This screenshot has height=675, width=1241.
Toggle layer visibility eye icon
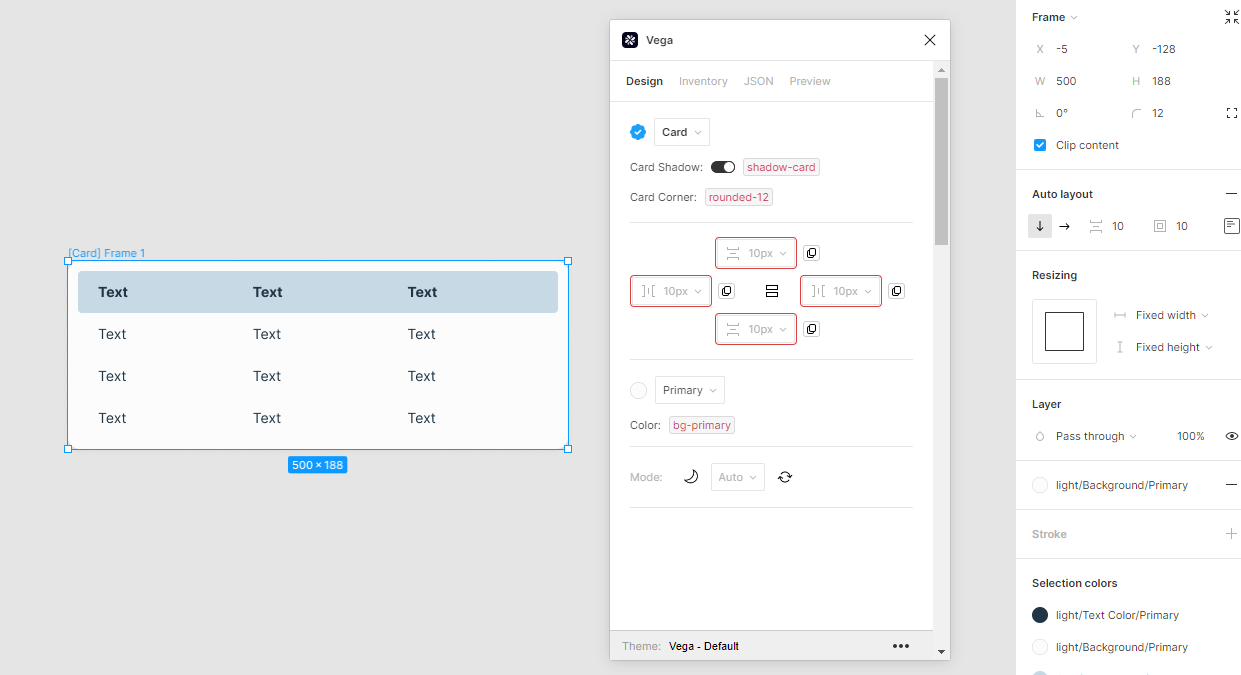pos(1232,436)
